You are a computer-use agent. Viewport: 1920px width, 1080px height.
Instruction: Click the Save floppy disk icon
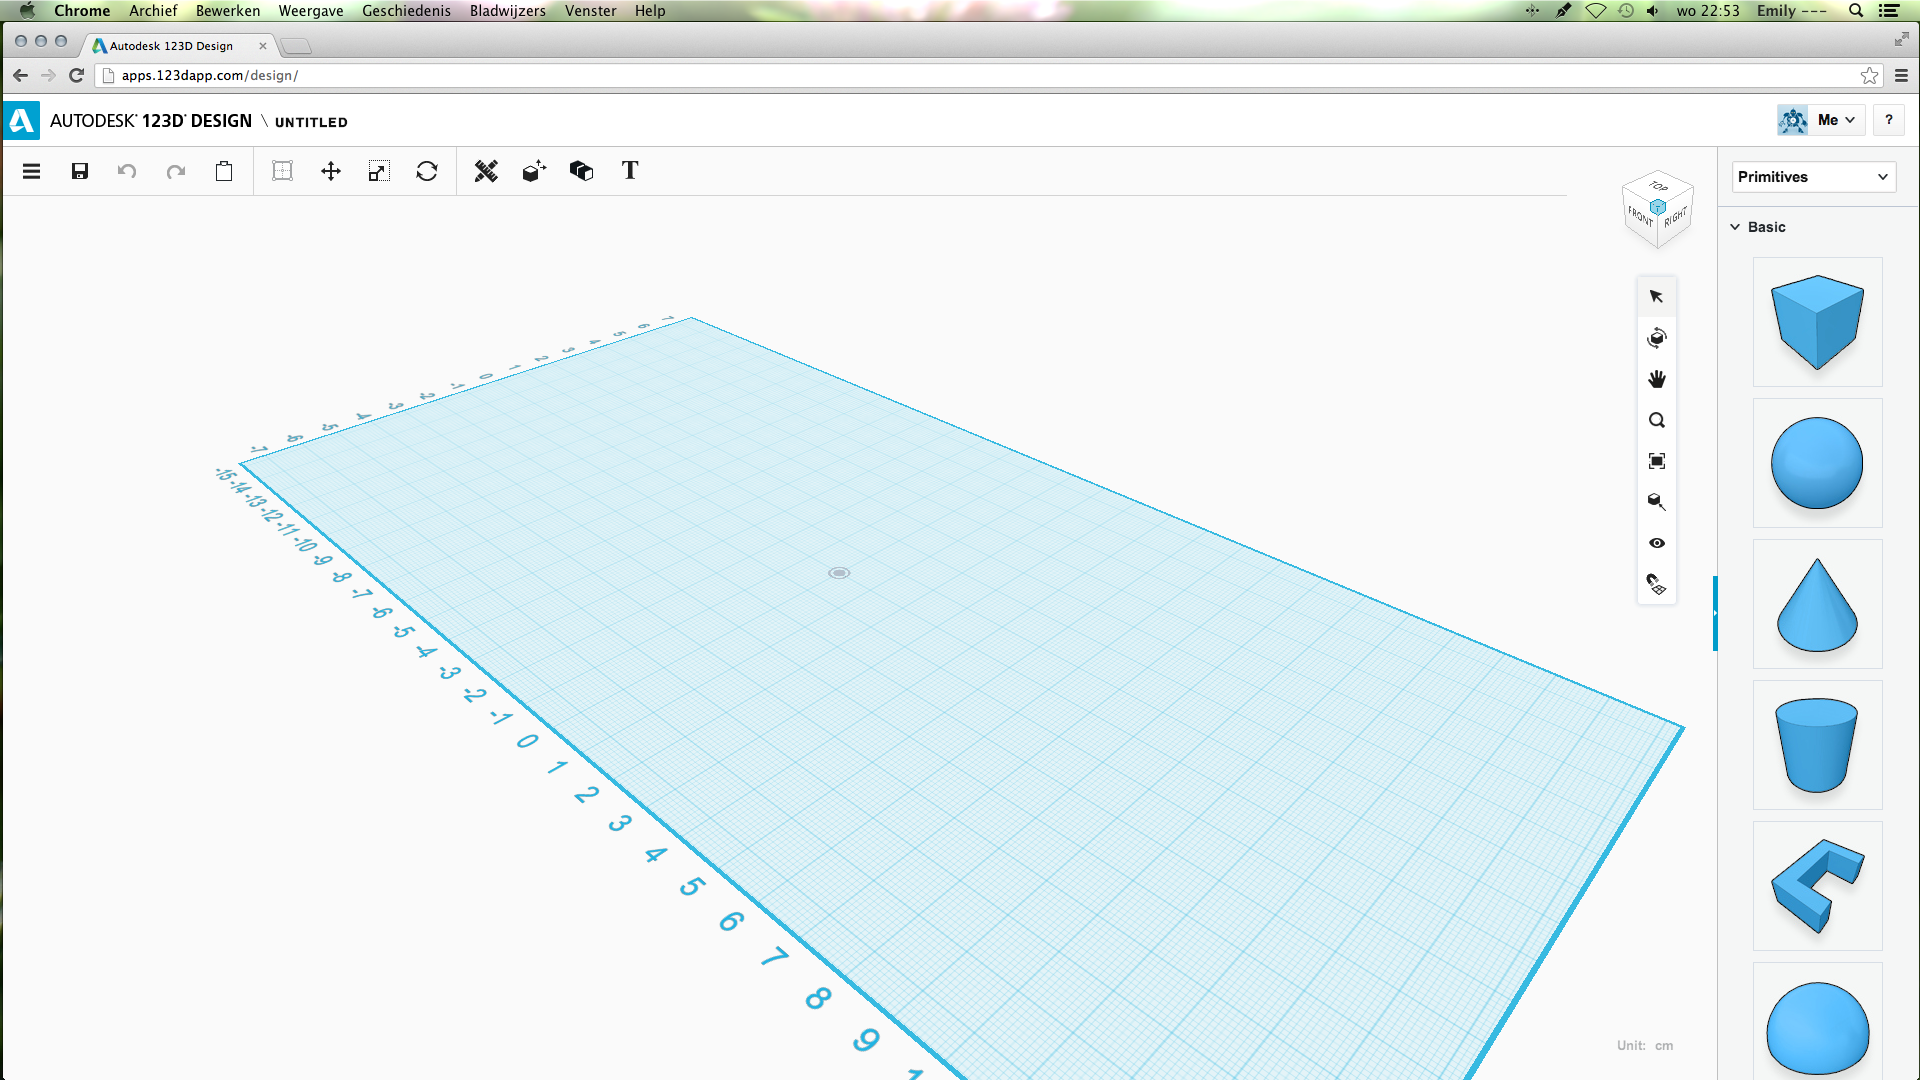(80, 171)
